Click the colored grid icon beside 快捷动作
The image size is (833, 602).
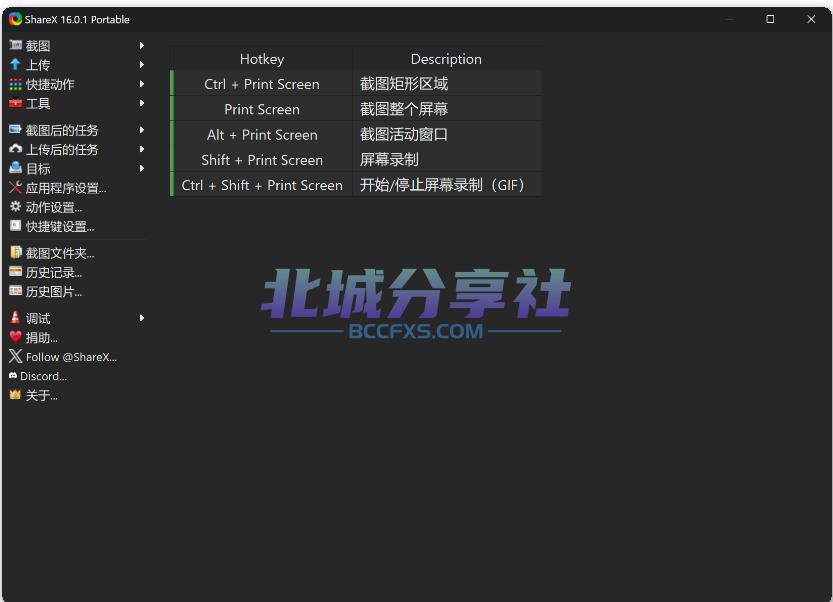coord(15,84)
